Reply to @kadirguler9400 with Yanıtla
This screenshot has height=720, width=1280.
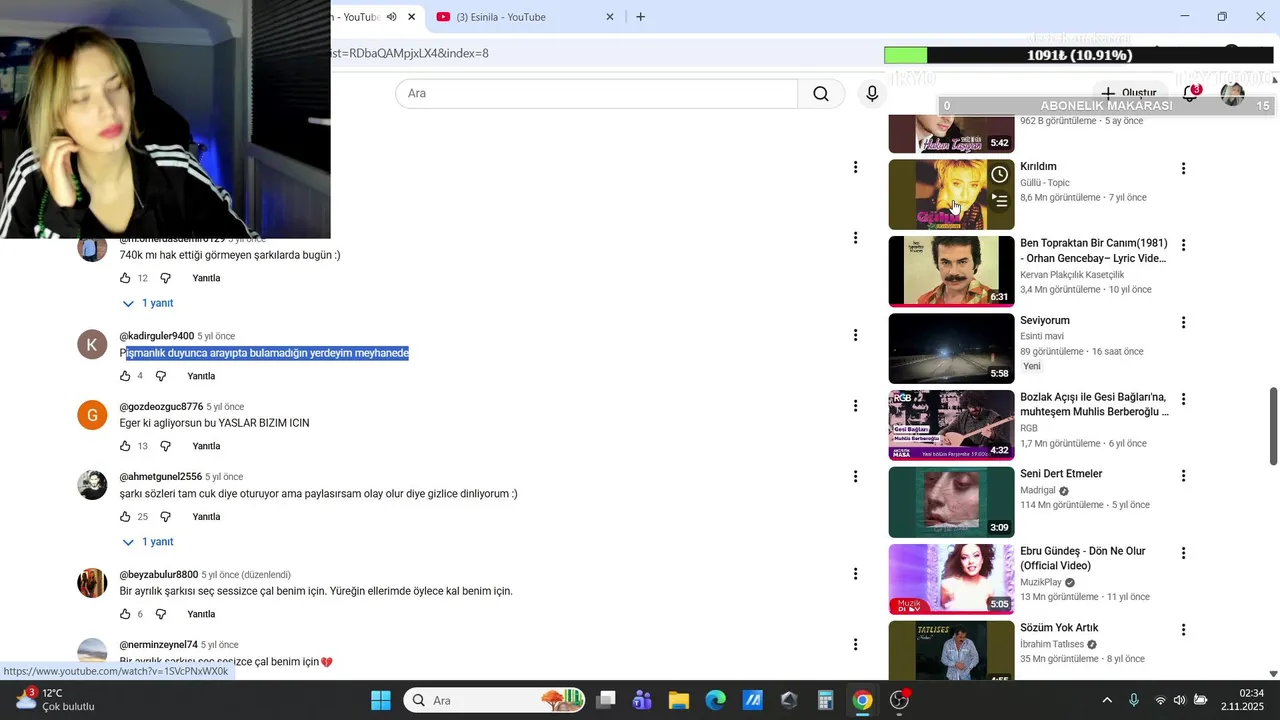tap(201, 376)
